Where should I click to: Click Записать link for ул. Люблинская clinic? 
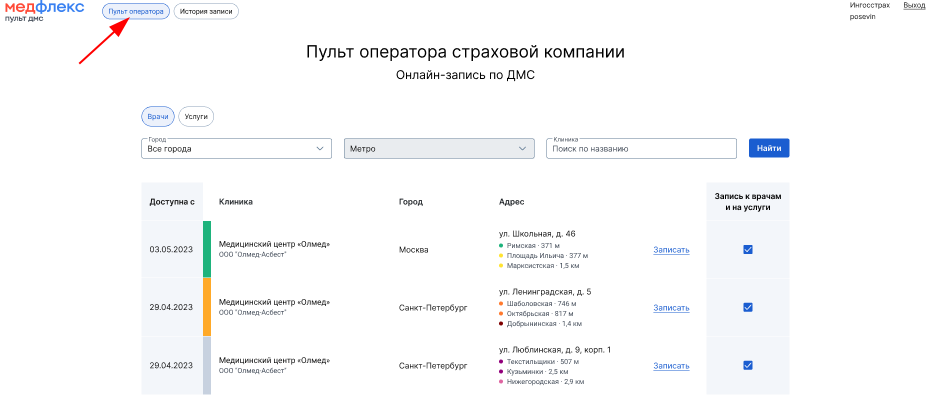[x=671, y=366]
